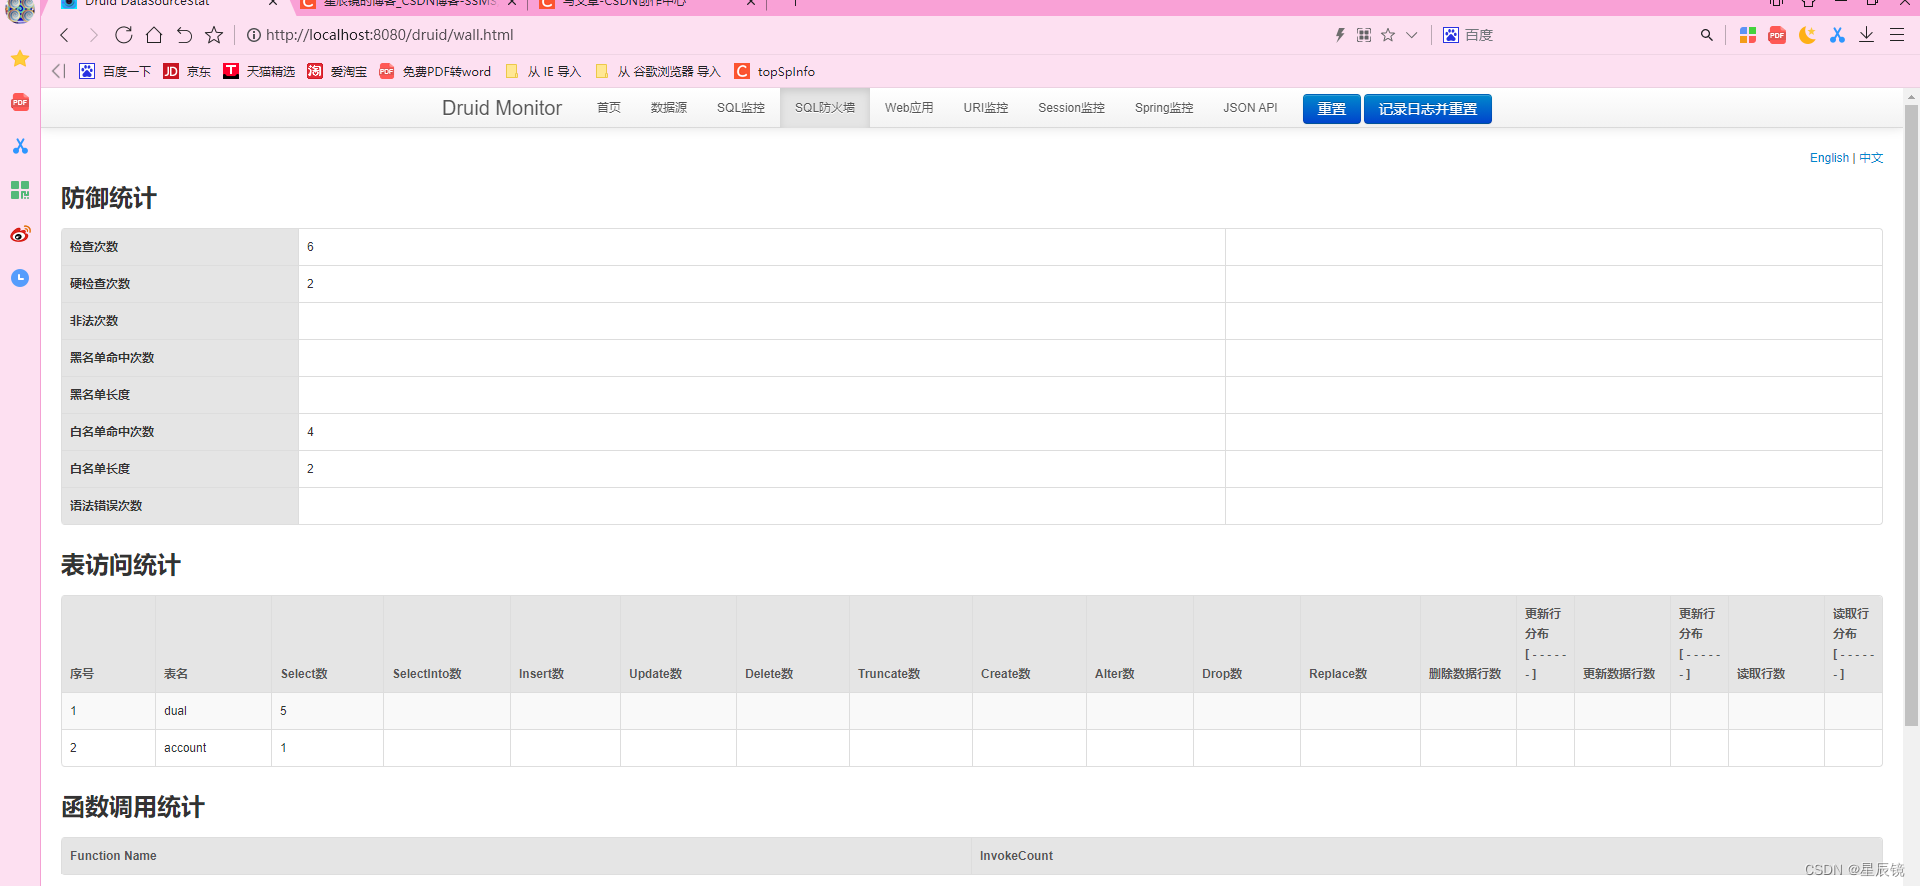Switch language to 中文
The height and width of the screenshot is (886, 1920).
tap(1871, 158)
